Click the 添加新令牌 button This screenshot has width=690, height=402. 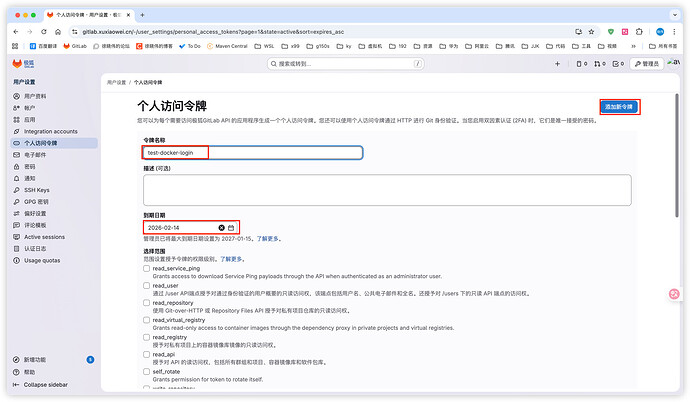pyautogui.click(x=619, y=106)
